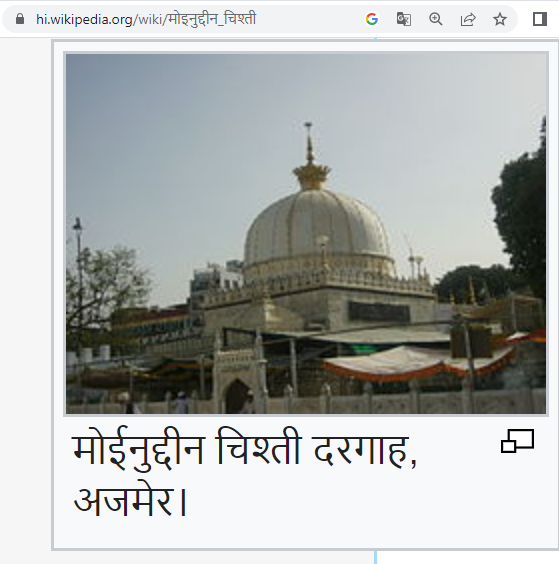This screenshot has width=559, height=564.
Task: Click the orange canopy tent in photo
Action: 417,361
